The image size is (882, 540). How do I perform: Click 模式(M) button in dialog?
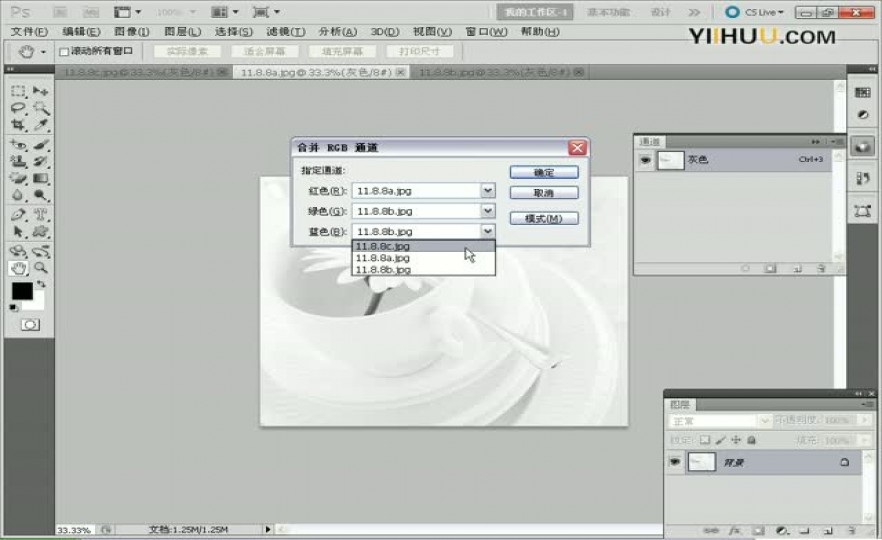tap(544, 218)
